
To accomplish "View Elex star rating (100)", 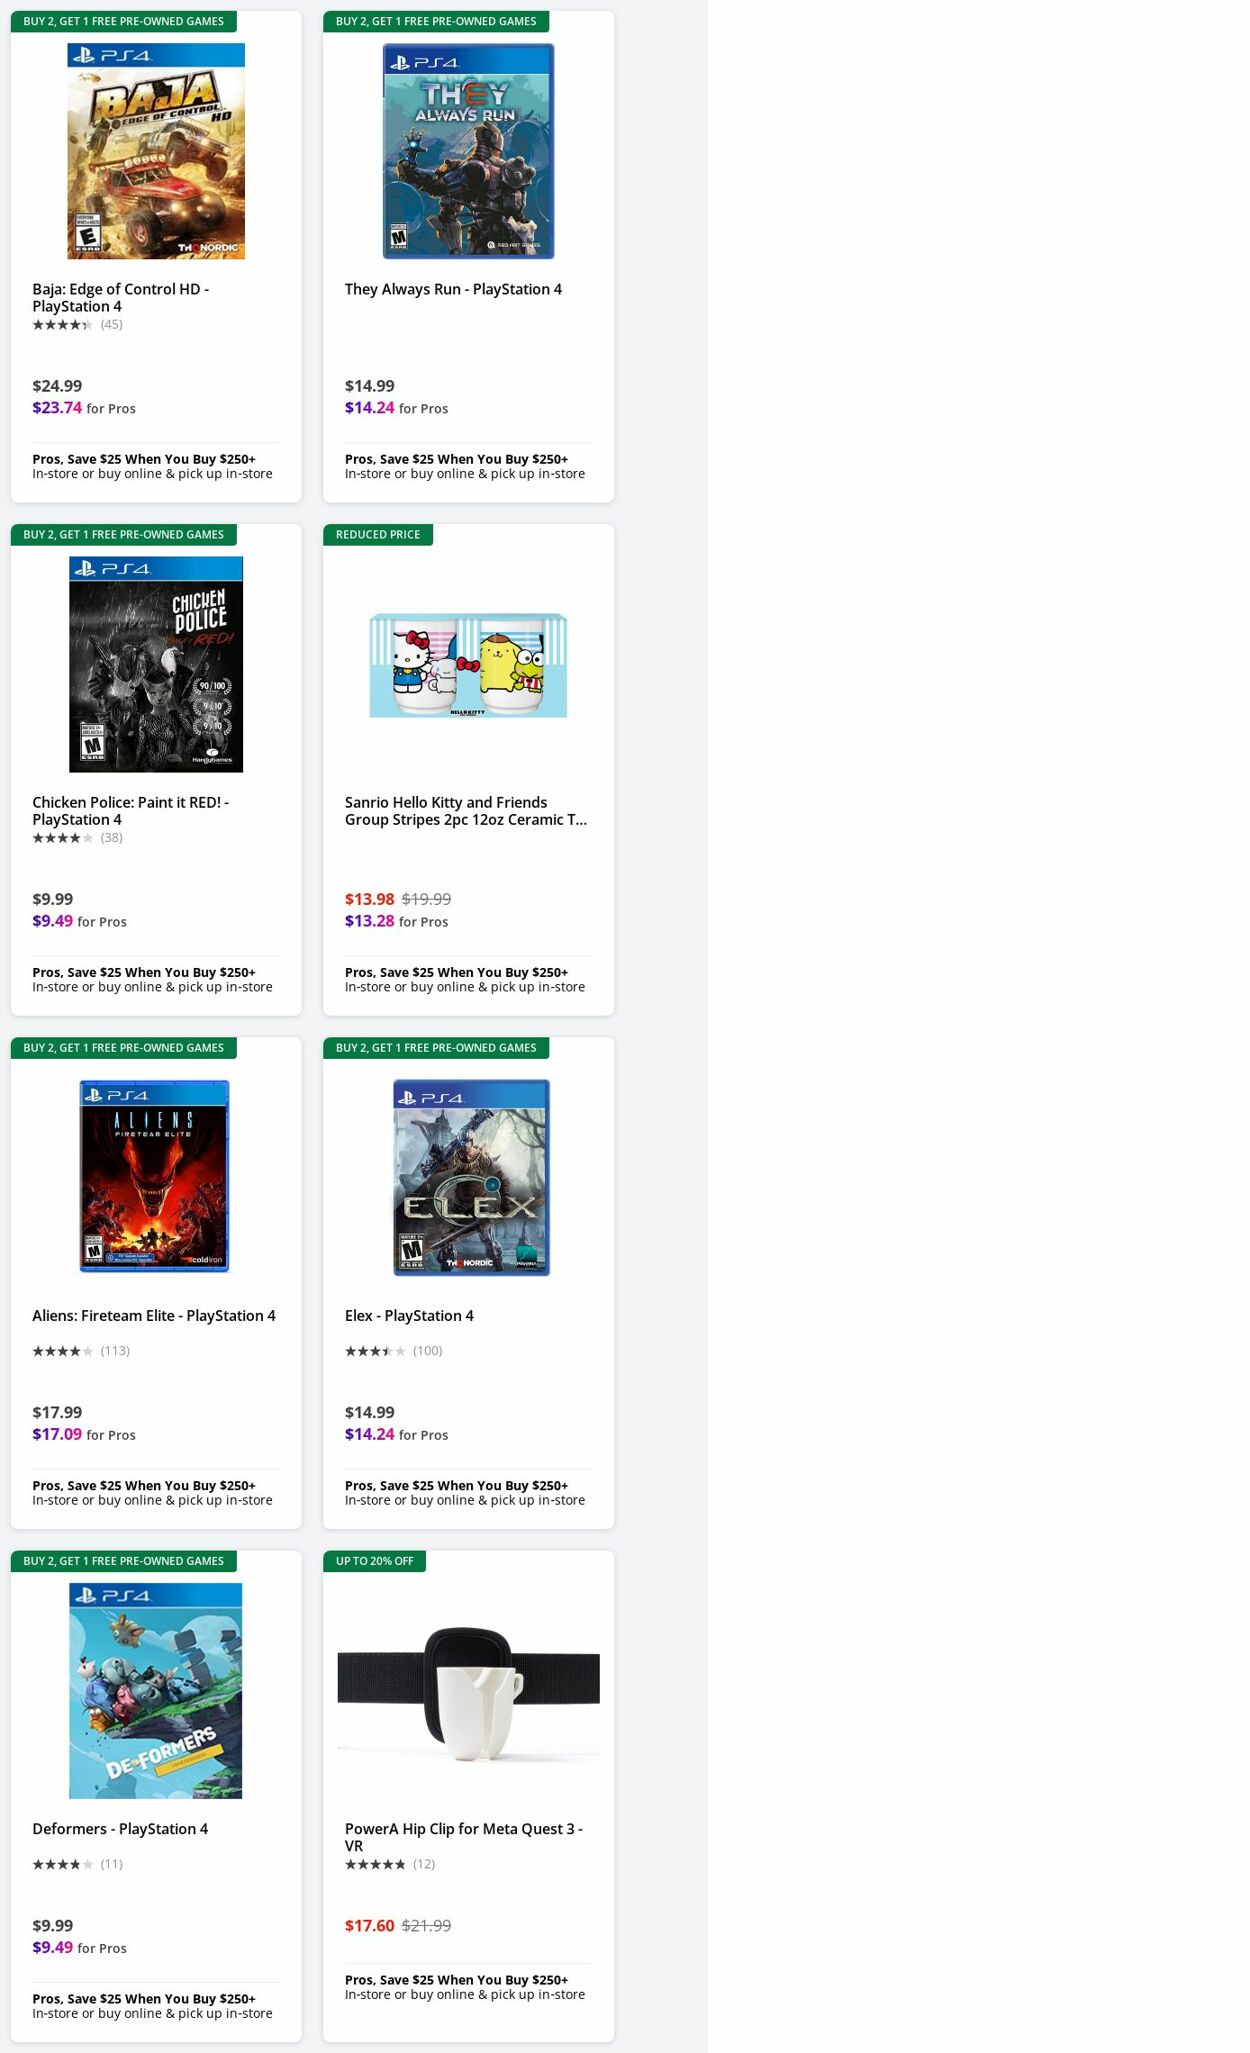I will point(394,1351).
